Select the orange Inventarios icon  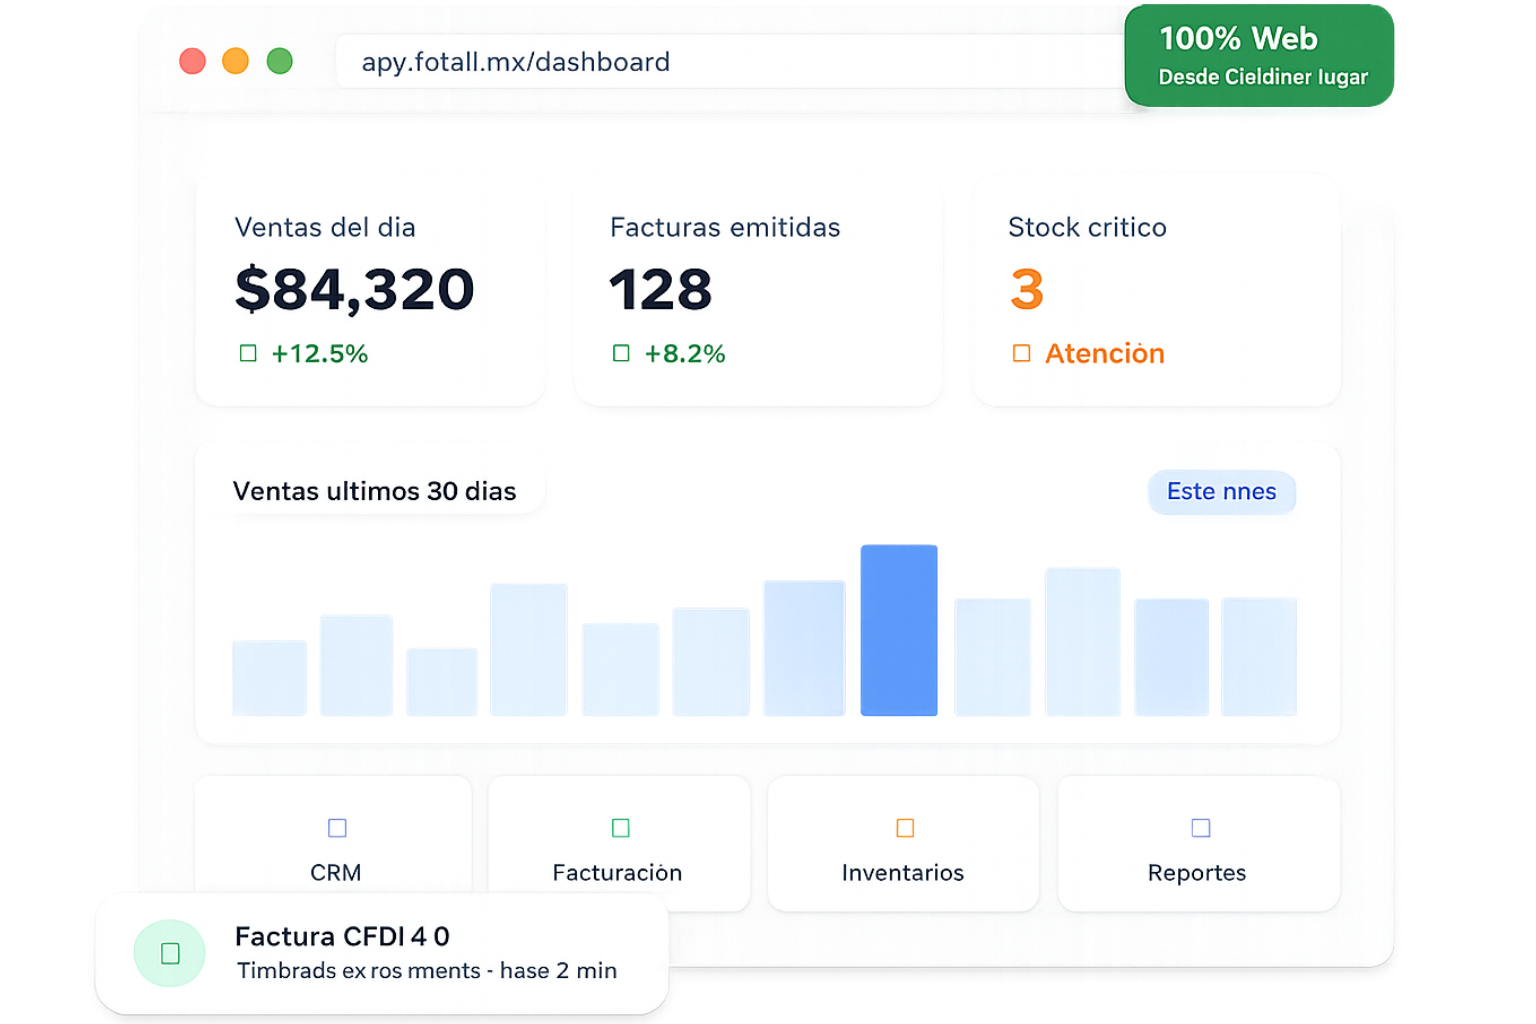point(905,828)
